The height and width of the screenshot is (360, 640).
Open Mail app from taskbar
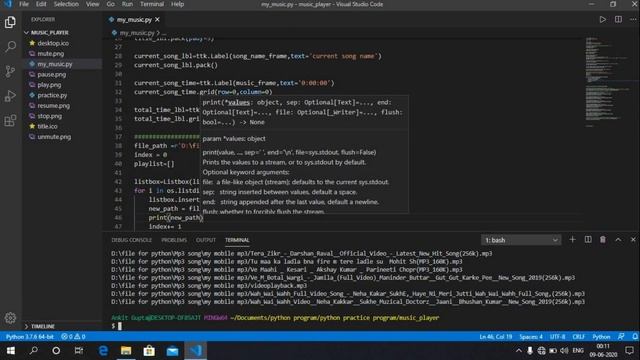(172, 351)
